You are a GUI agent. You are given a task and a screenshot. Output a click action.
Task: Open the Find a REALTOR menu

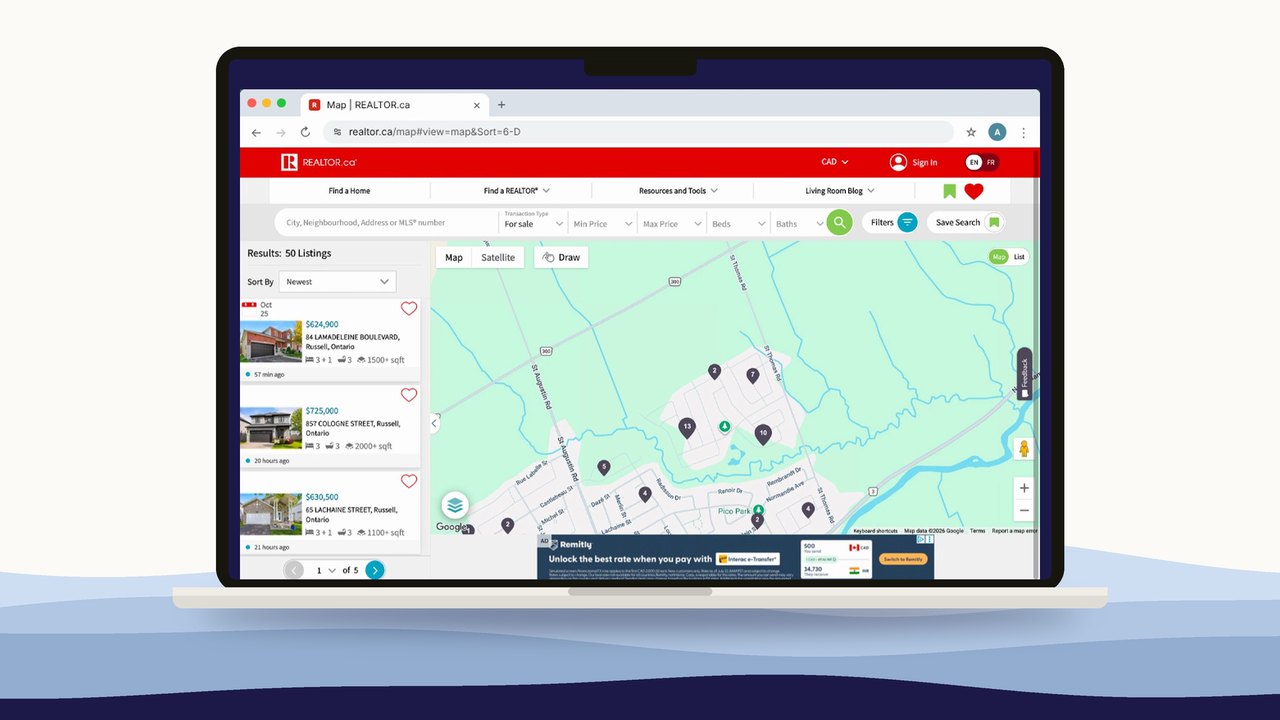click(x=516, y=191)
